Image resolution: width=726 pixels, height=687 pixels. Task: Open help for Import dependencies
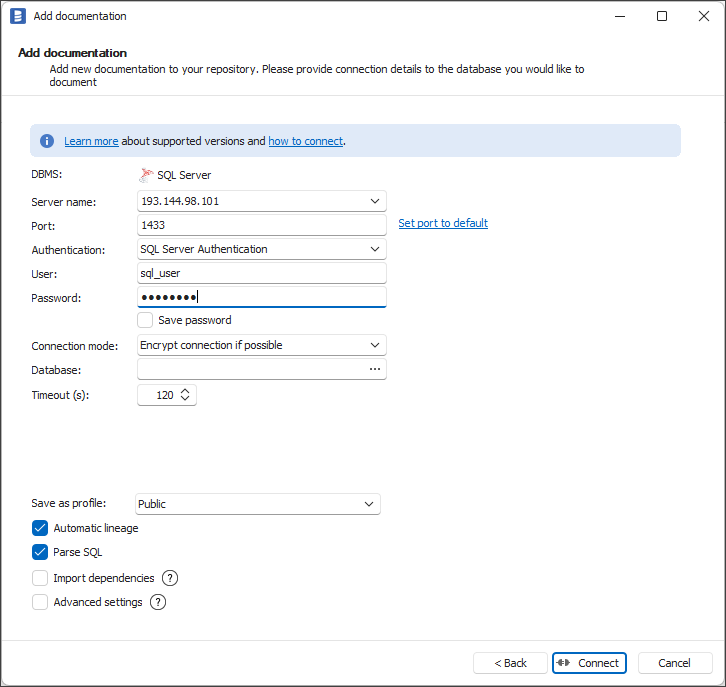point(170,578)
